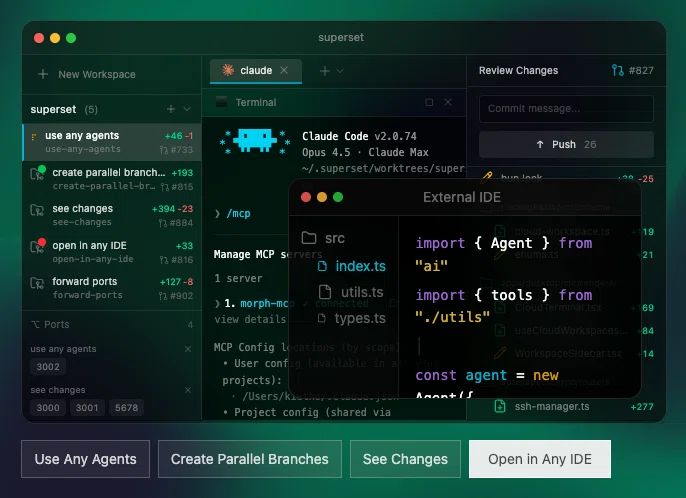The height and width of the screenshot is (498, 686).
Task: Open the create parallel branch workspace
Action: point(112,179)
